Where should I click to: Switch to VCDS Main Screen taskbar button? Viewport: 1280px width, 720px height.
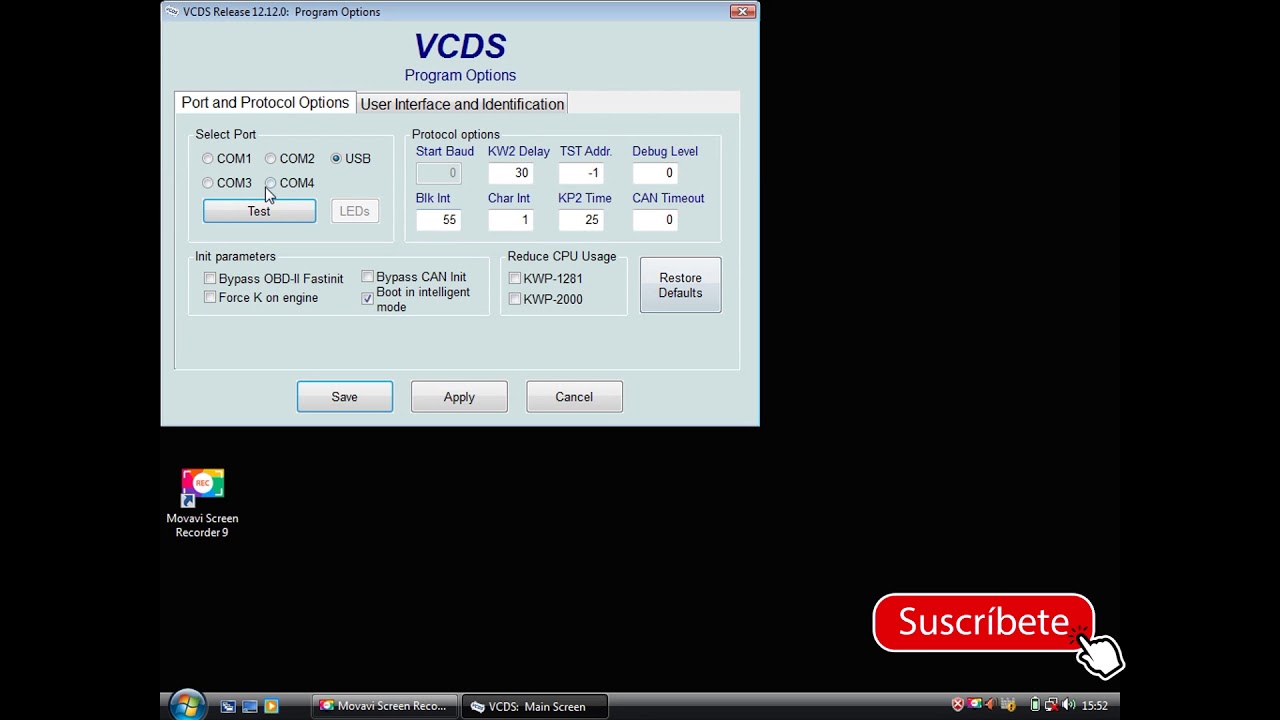[535, 706]
